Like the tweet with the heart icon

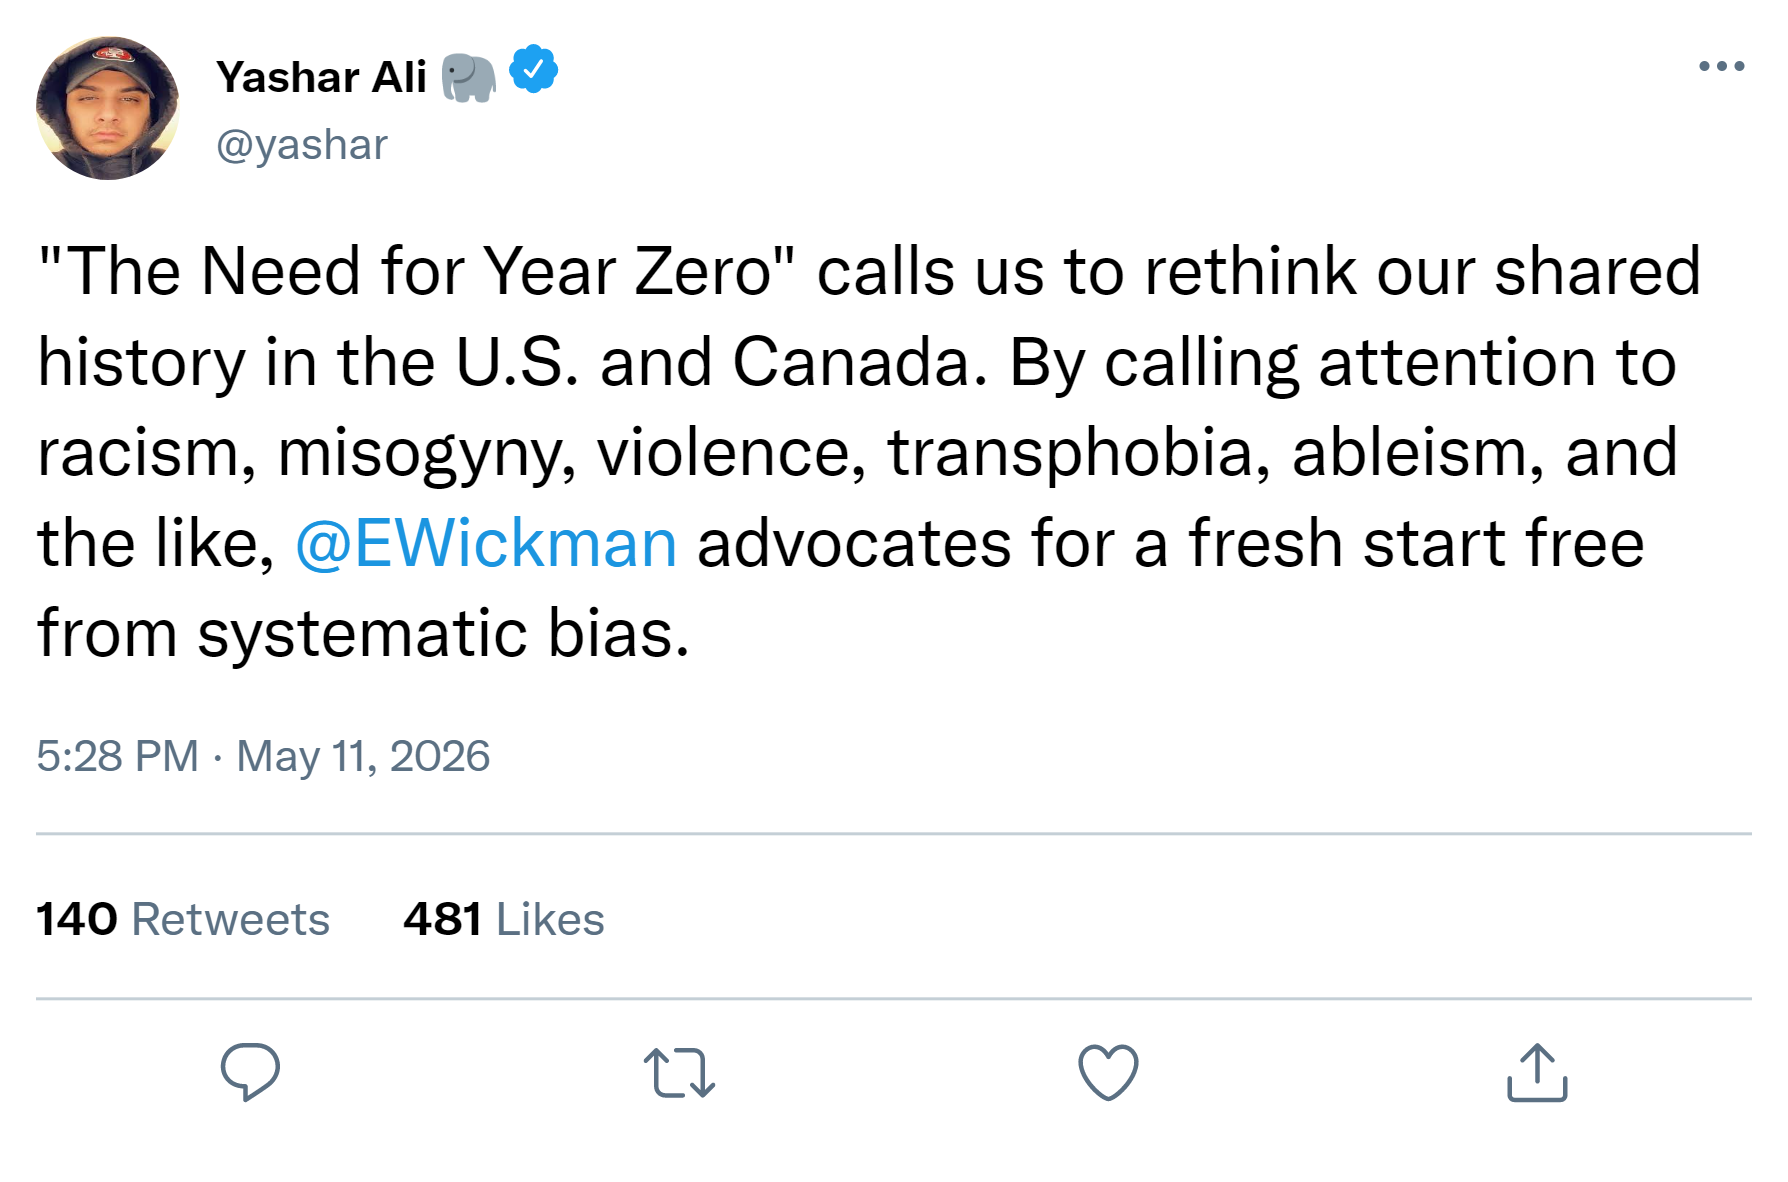1108,1072
